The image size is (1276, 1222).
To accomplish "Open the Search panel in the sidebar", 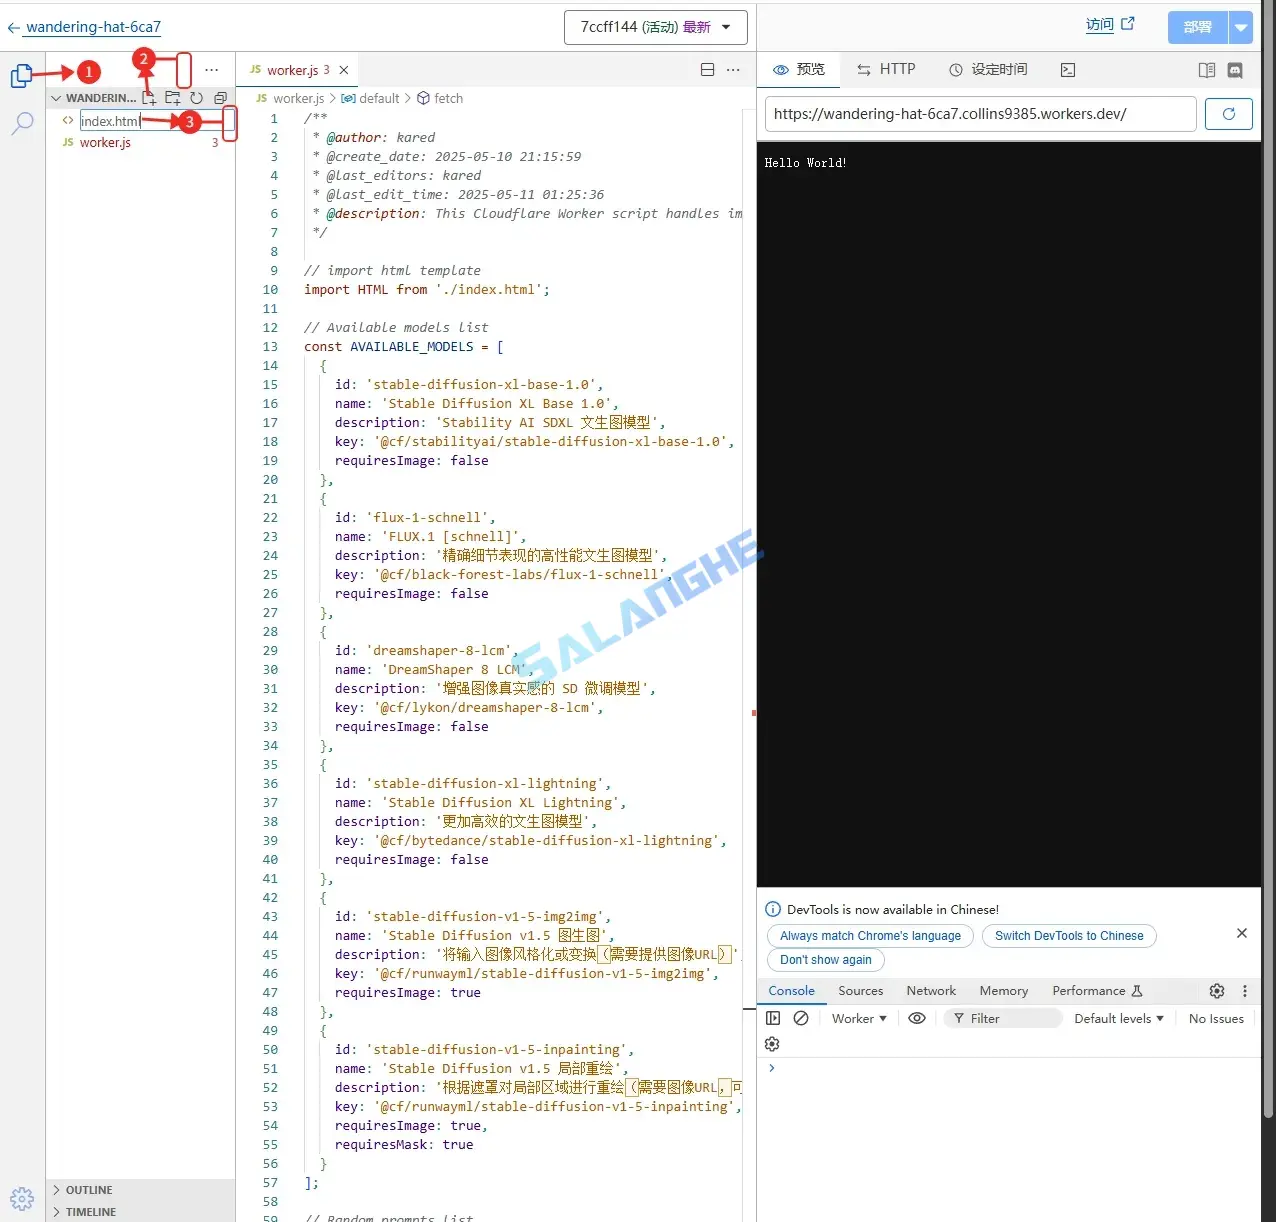I will point(22,123).
